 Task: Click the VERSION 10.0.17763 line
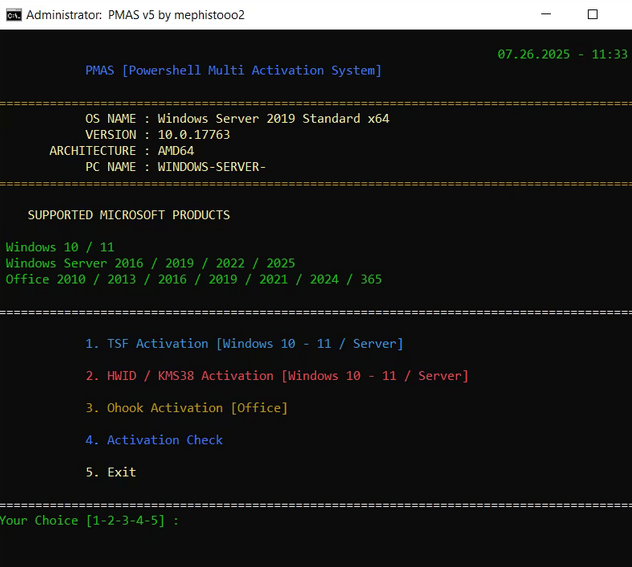tap(158, 135)
